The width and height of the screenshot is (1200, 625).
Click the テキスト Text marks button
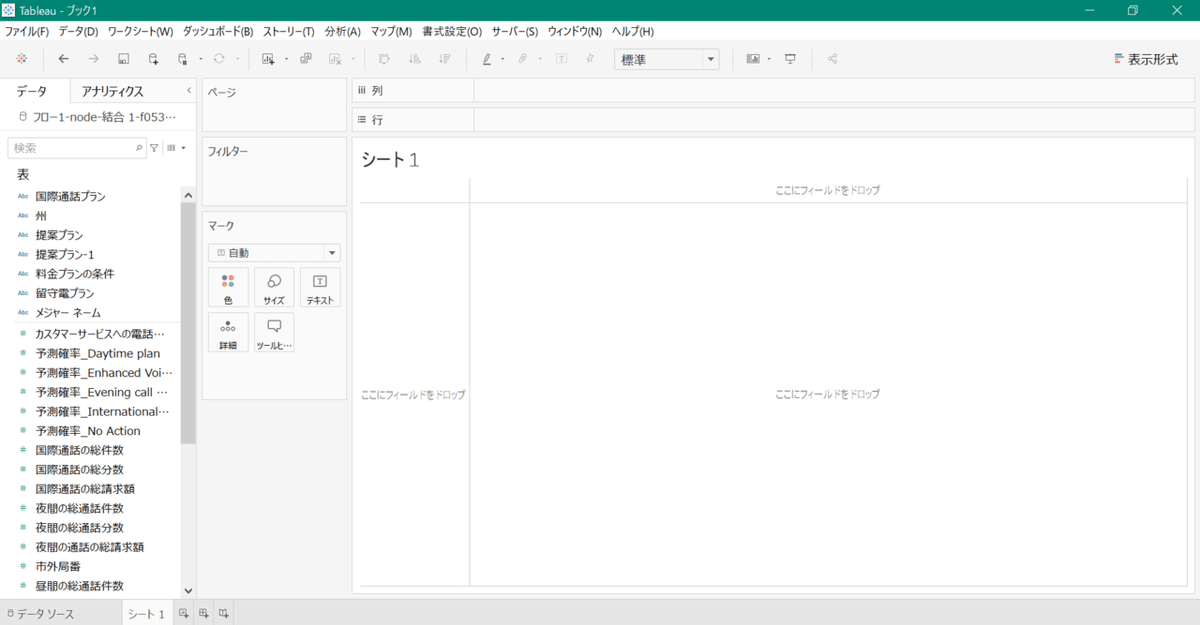pyautogui.click(x=320, y=287)
